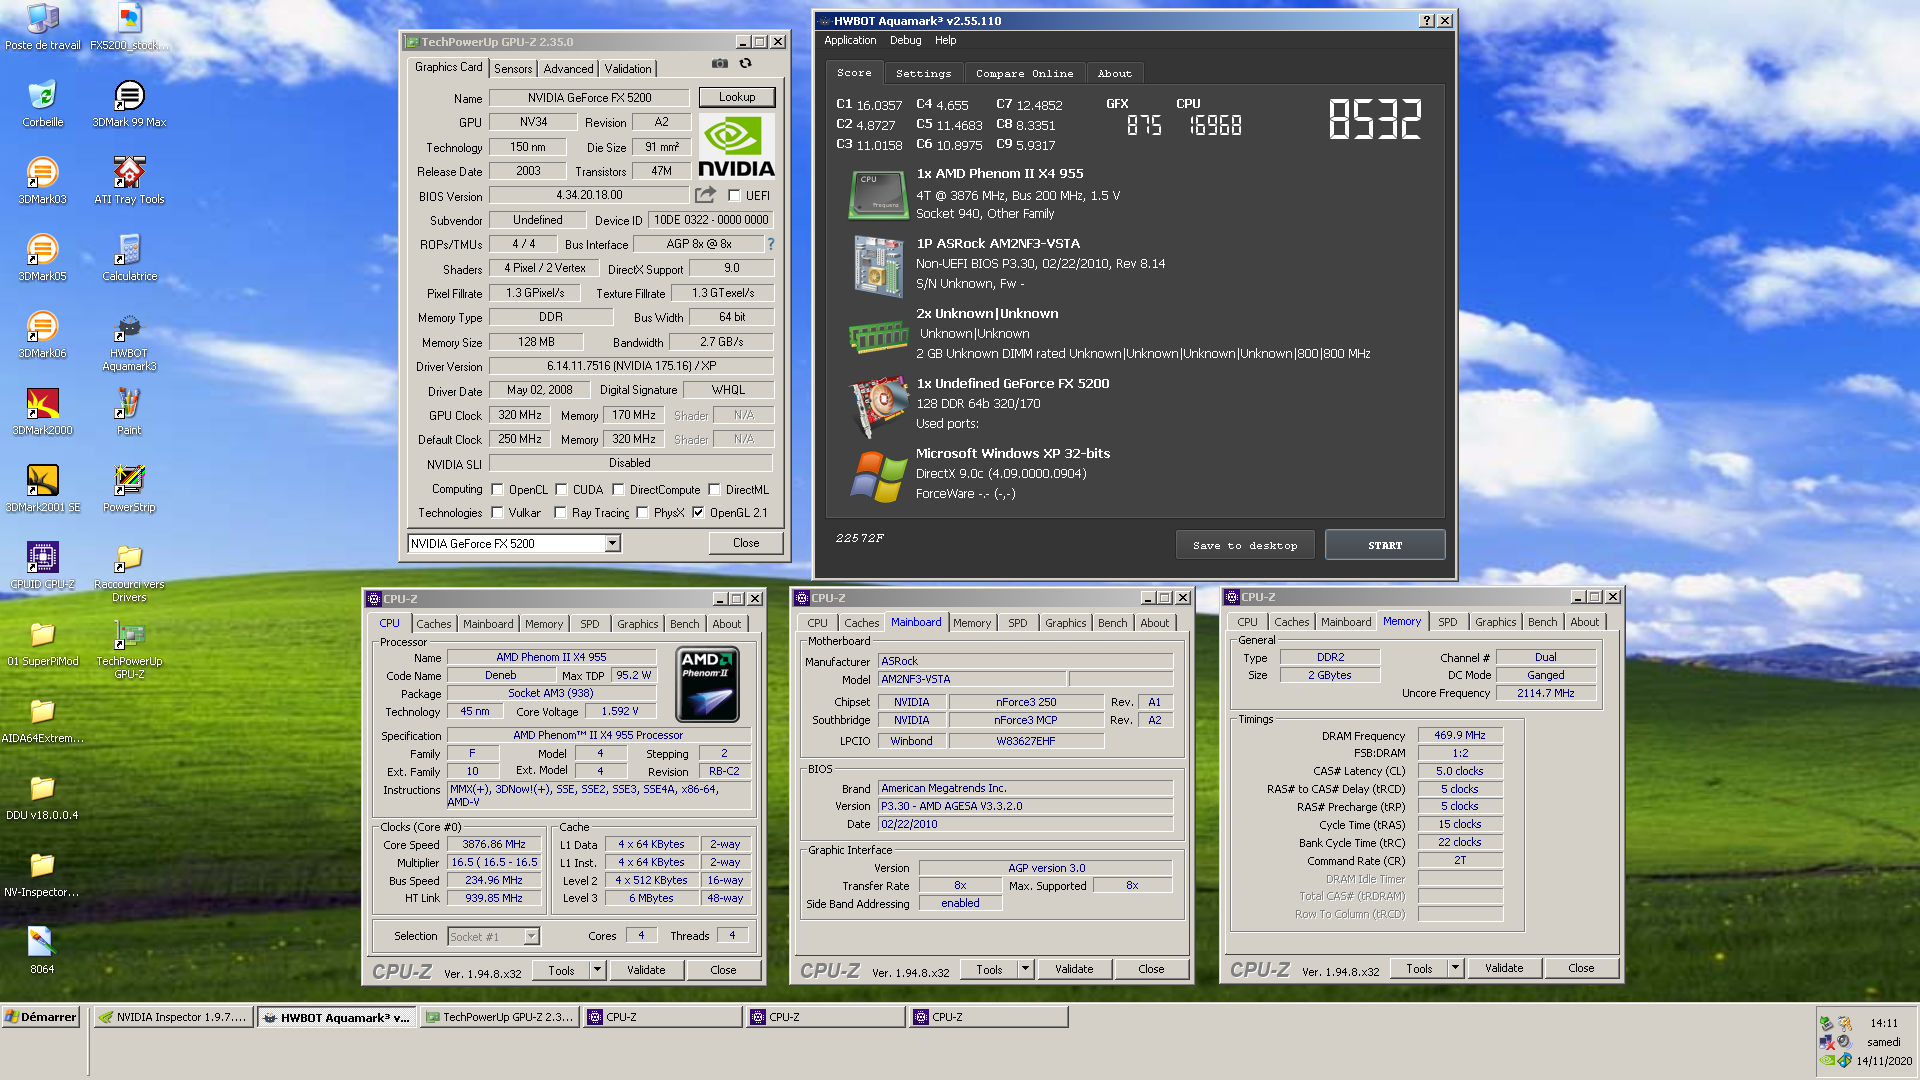Open SPD tab in Memory CPU-Z window

pyautogui.click(x=1447, y=622)
